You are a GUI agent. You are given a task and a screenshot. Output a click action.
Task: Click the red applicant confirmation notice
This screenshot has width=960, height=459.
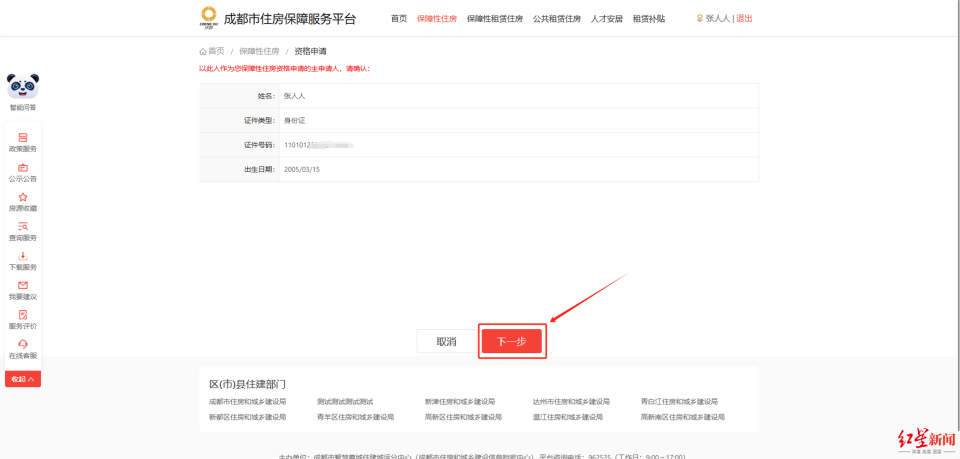coord(285,69)
